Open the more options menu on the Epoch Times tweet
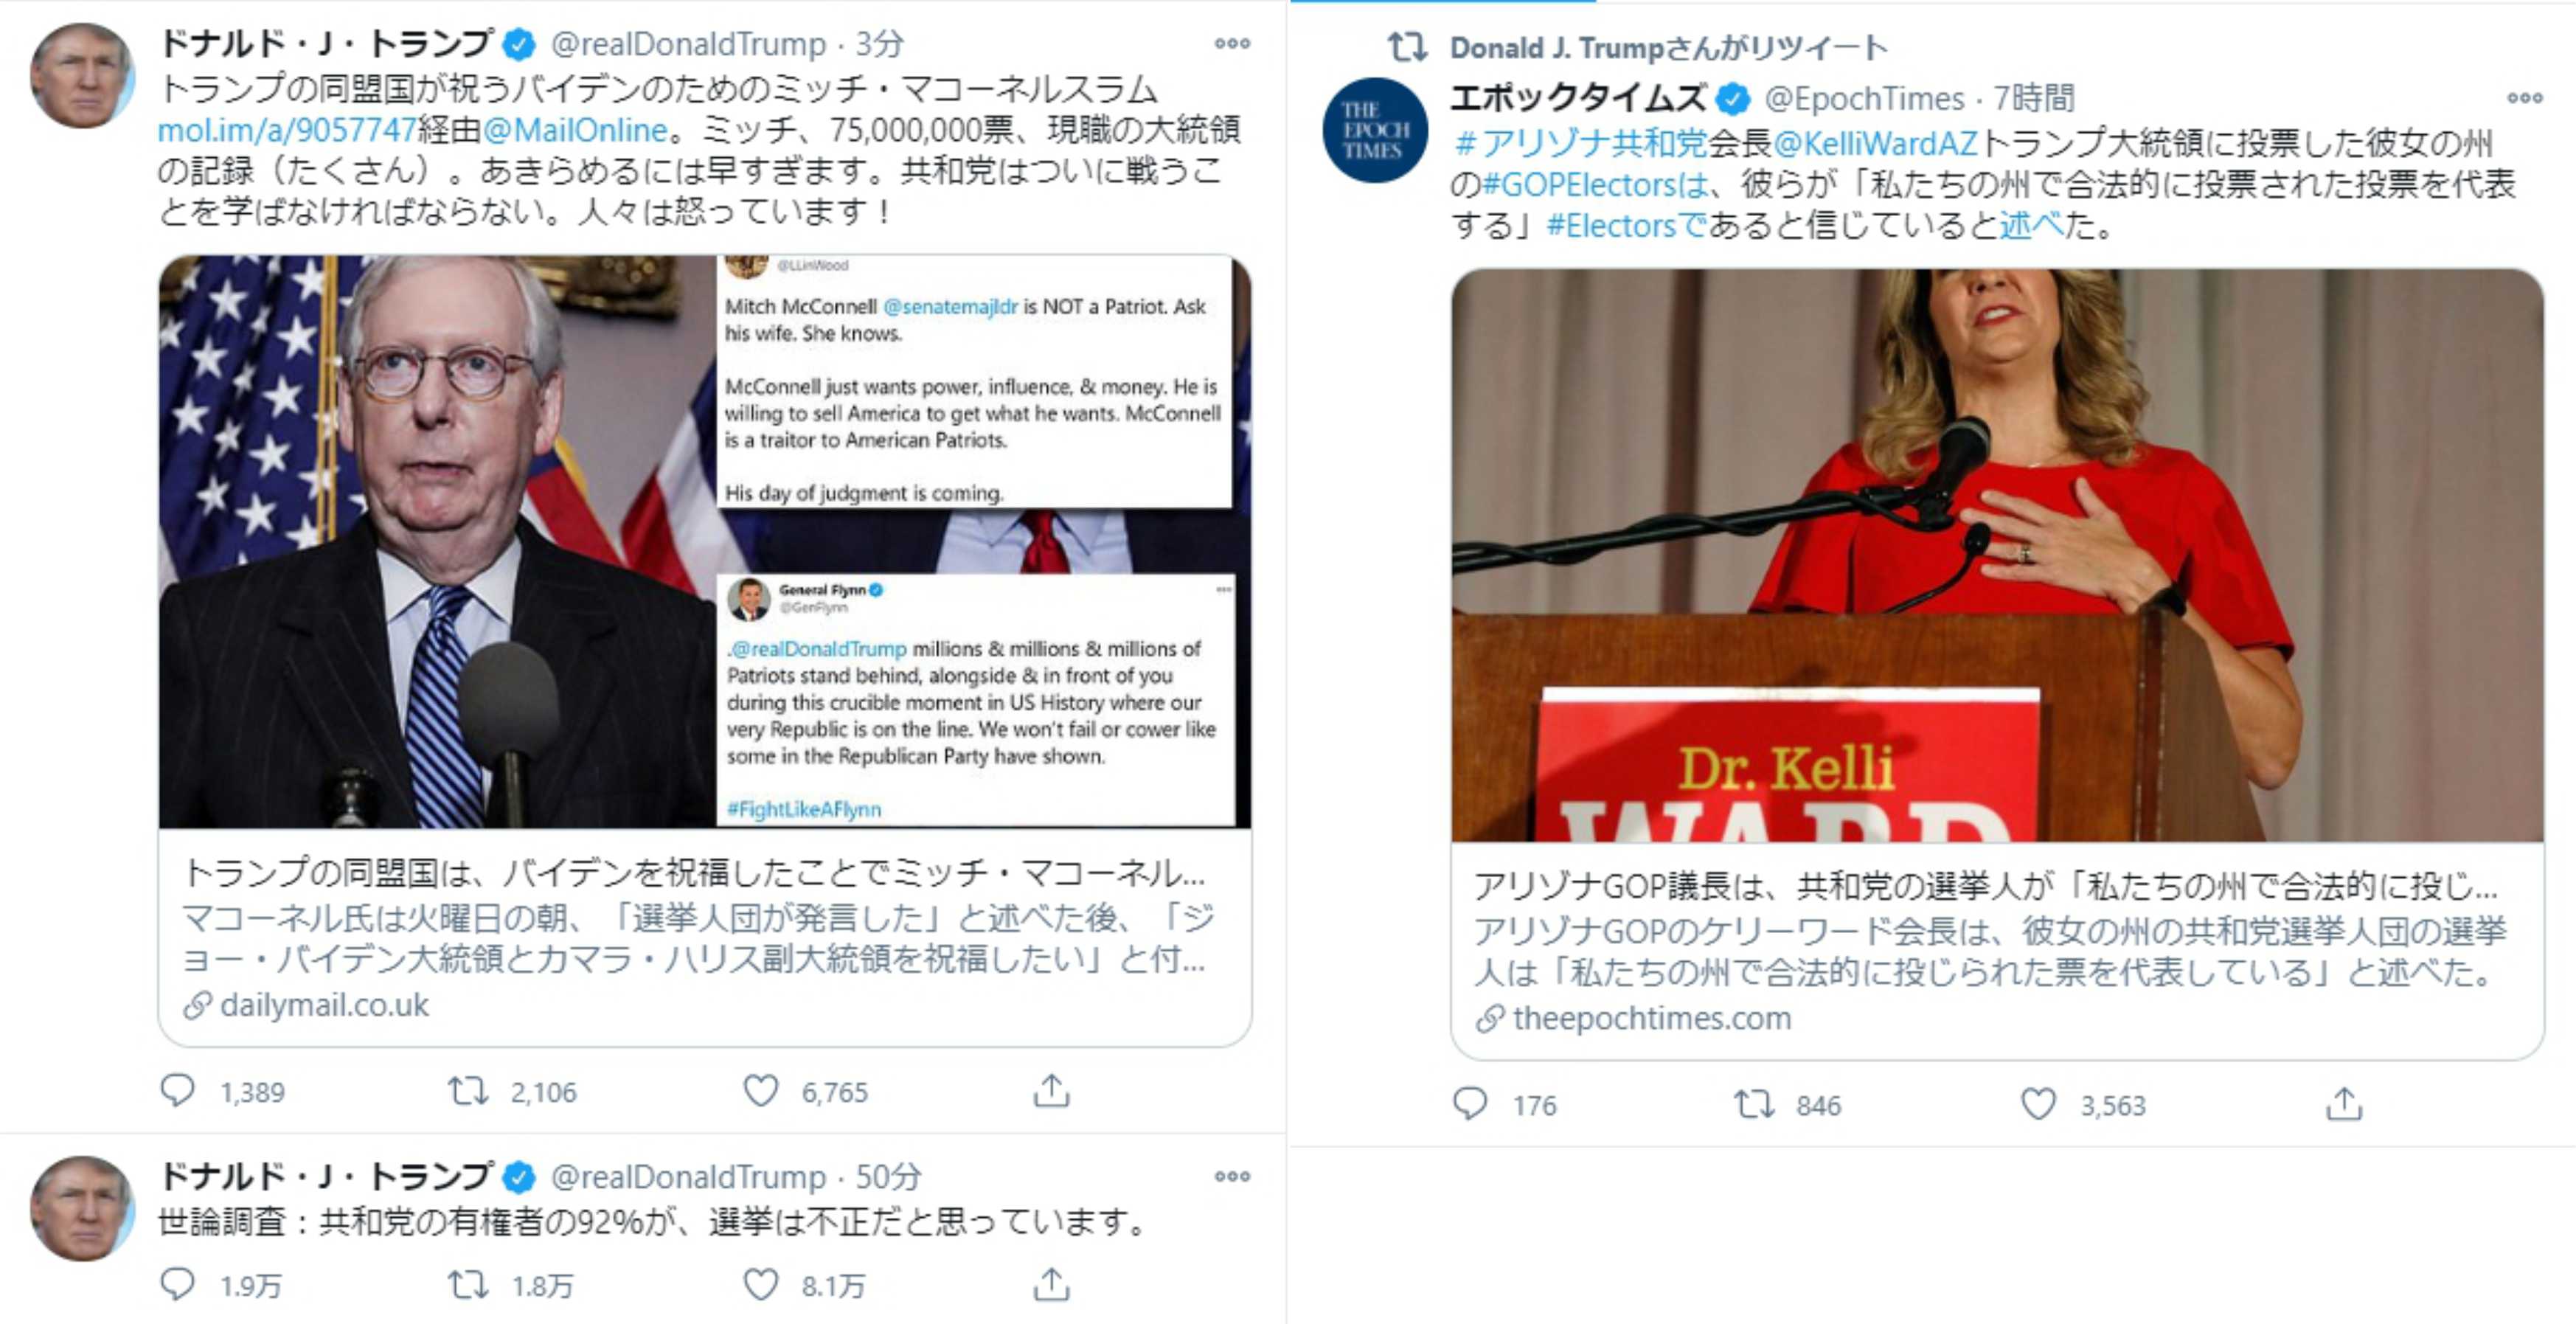This screenshot has height=1324, width=2576. [2525, 97]
